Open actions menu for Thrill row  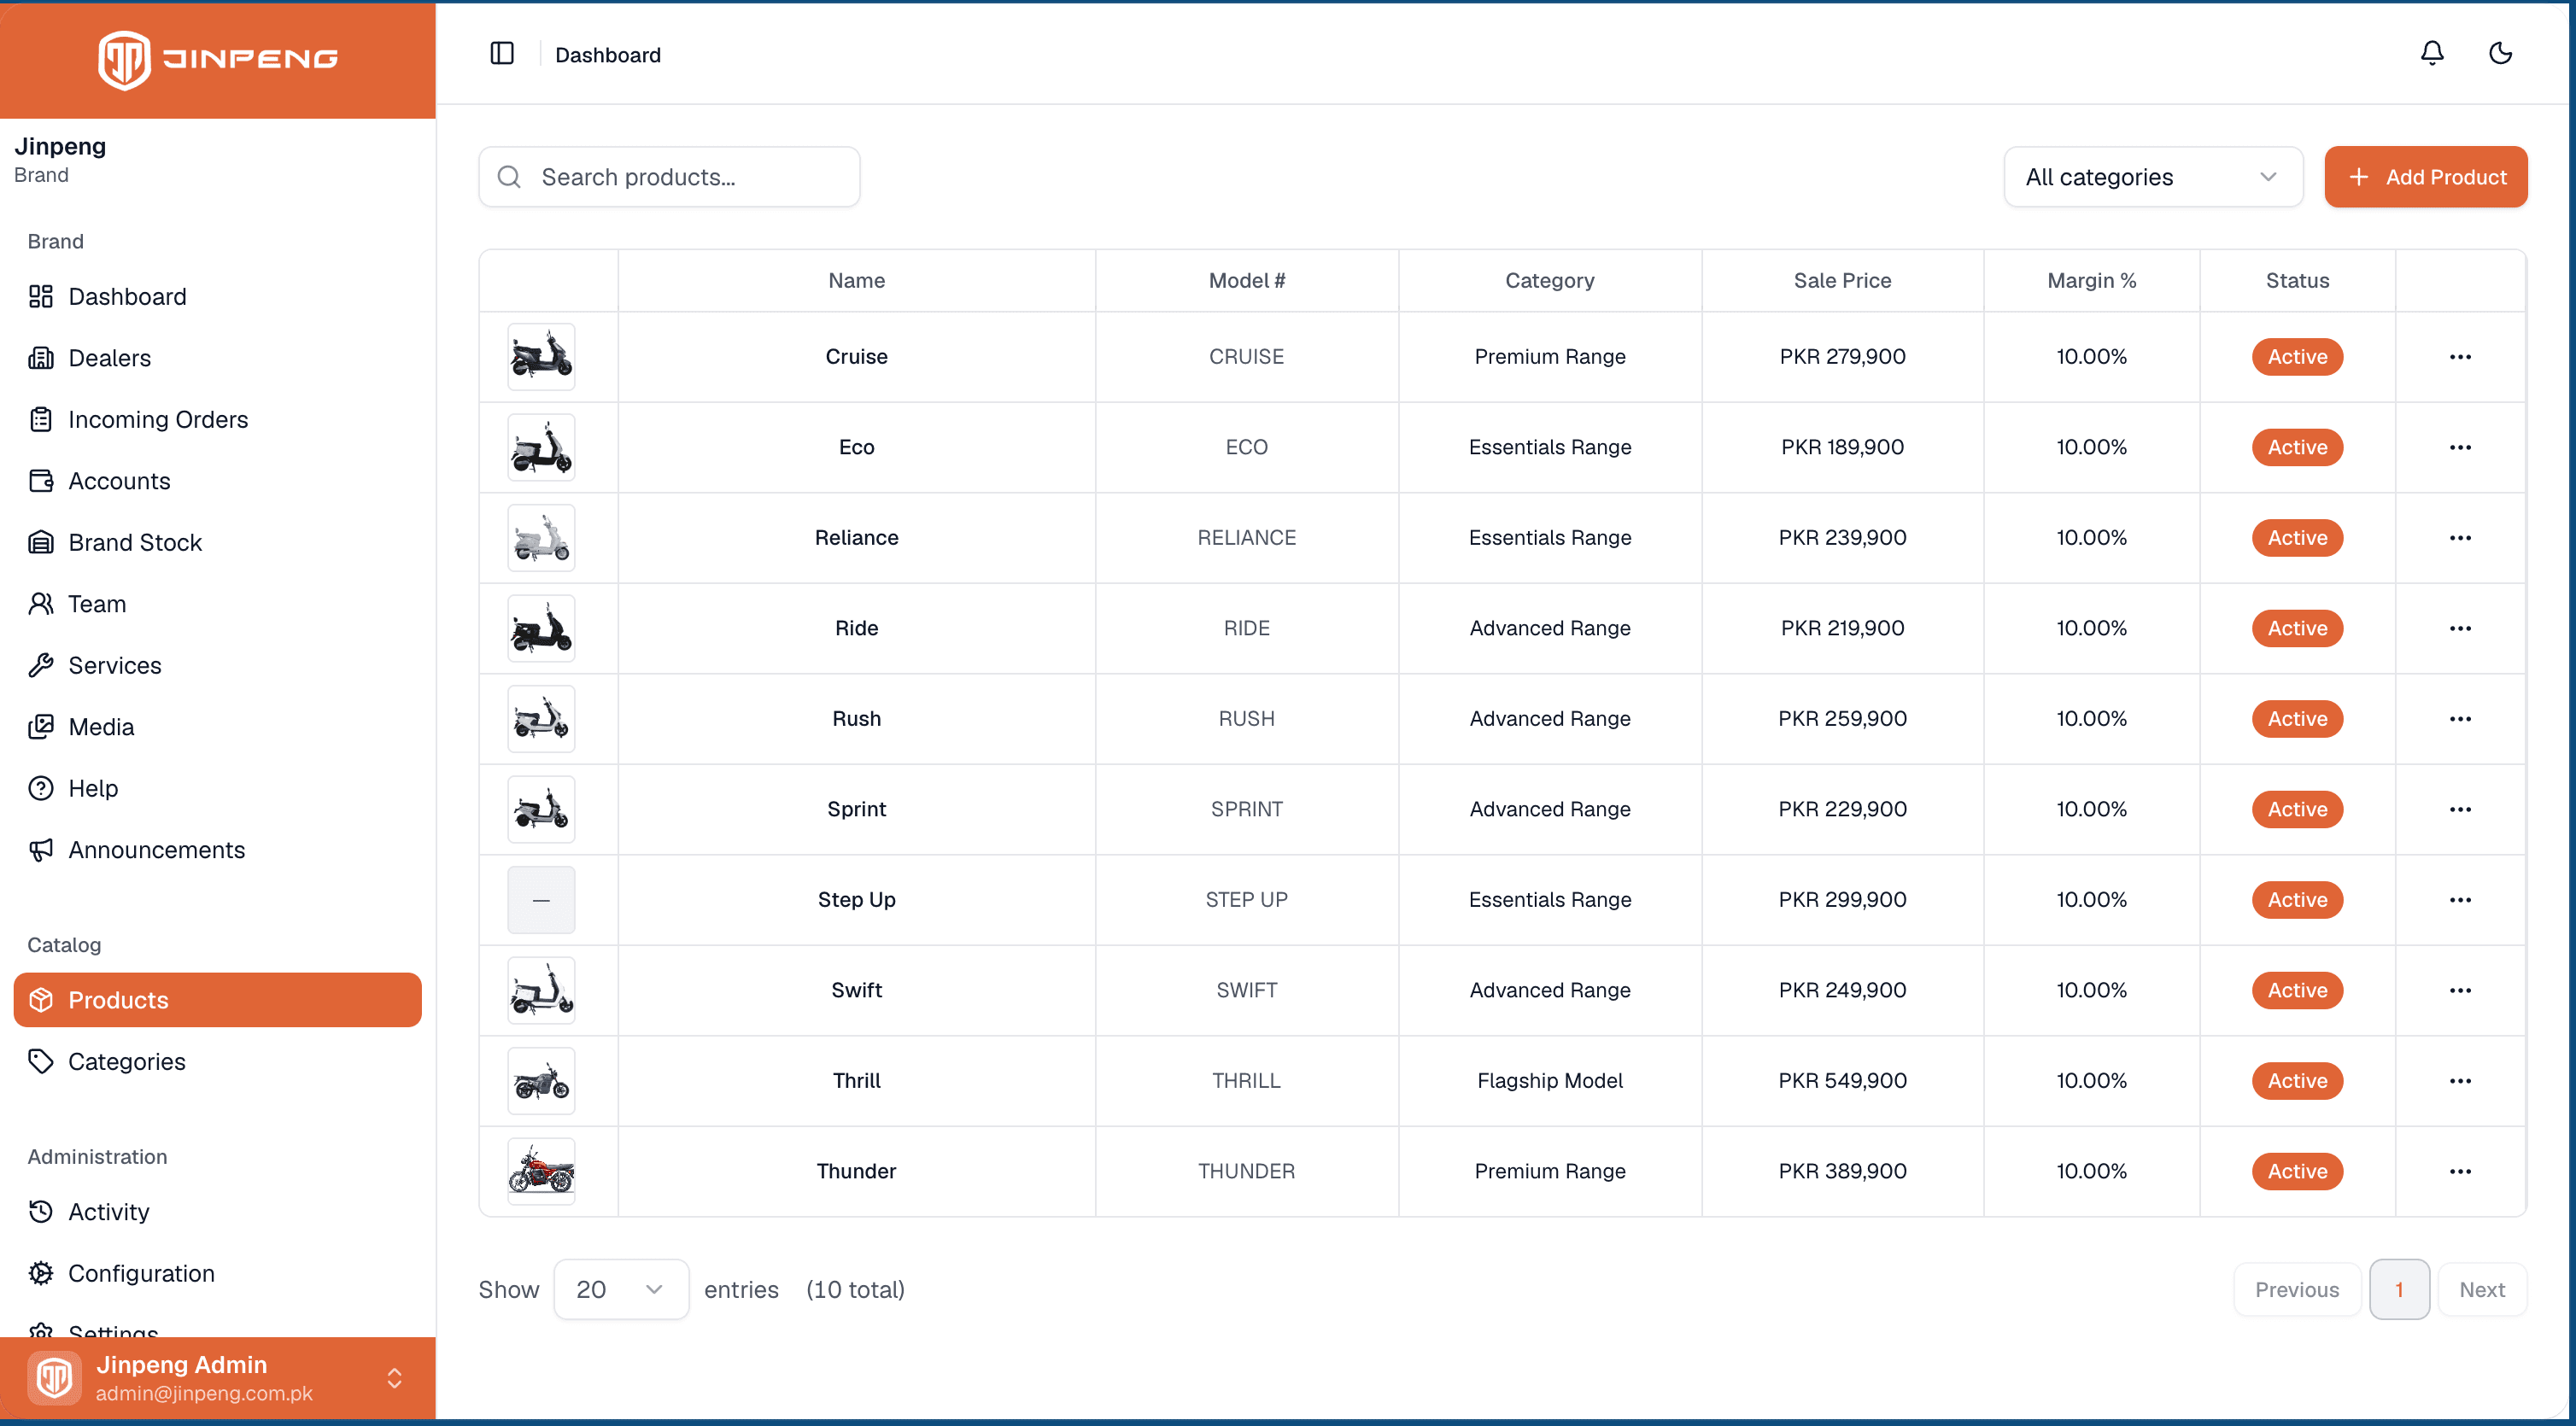point(2460,1081)
